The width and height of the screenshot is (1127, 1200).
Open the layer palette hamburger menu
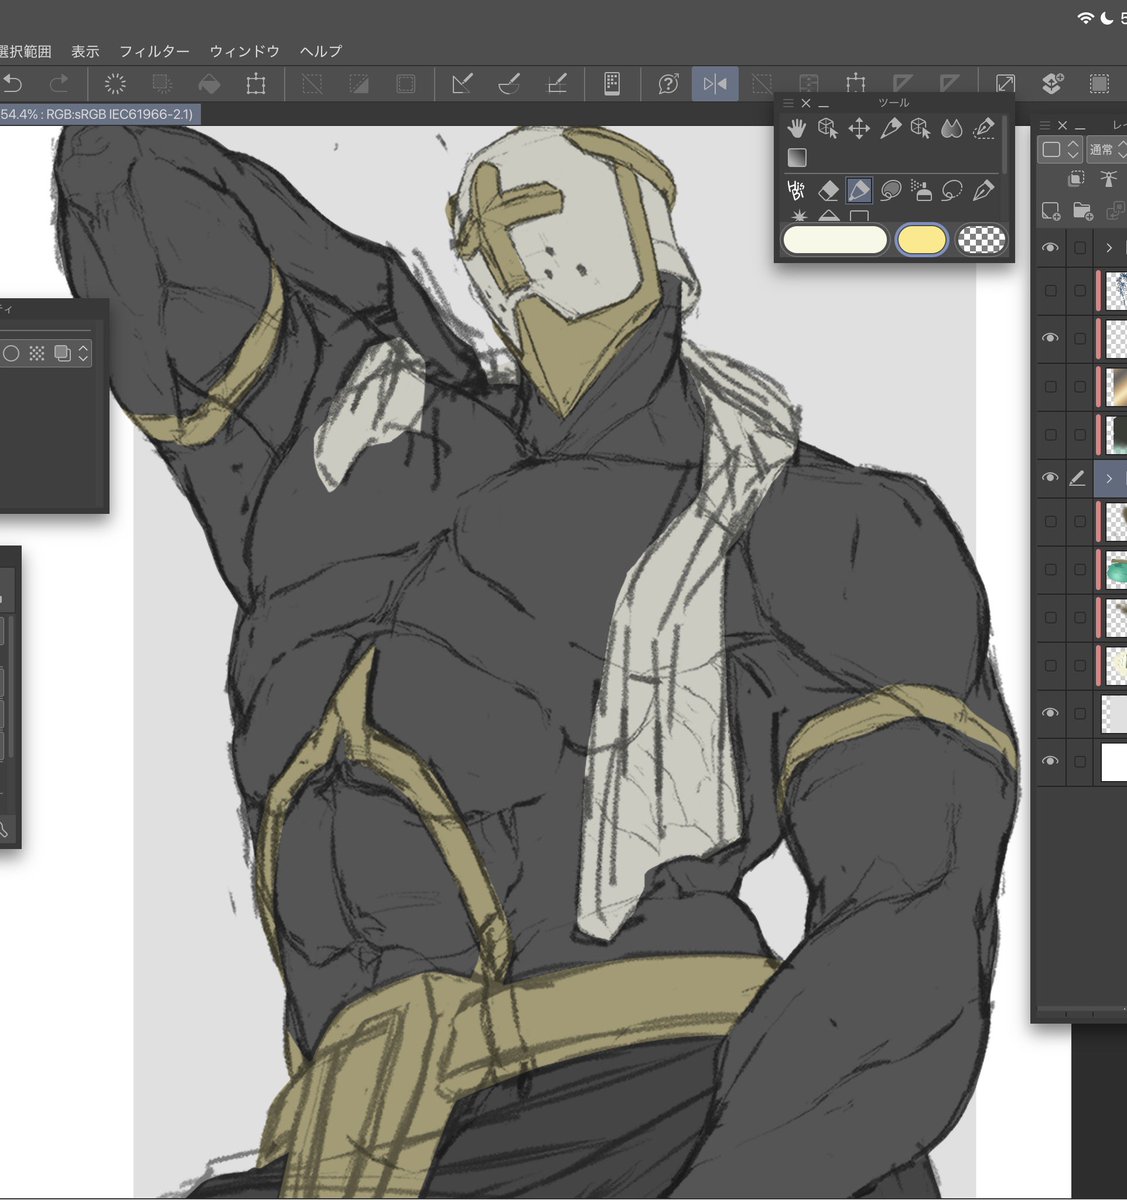coord(1045,125)
